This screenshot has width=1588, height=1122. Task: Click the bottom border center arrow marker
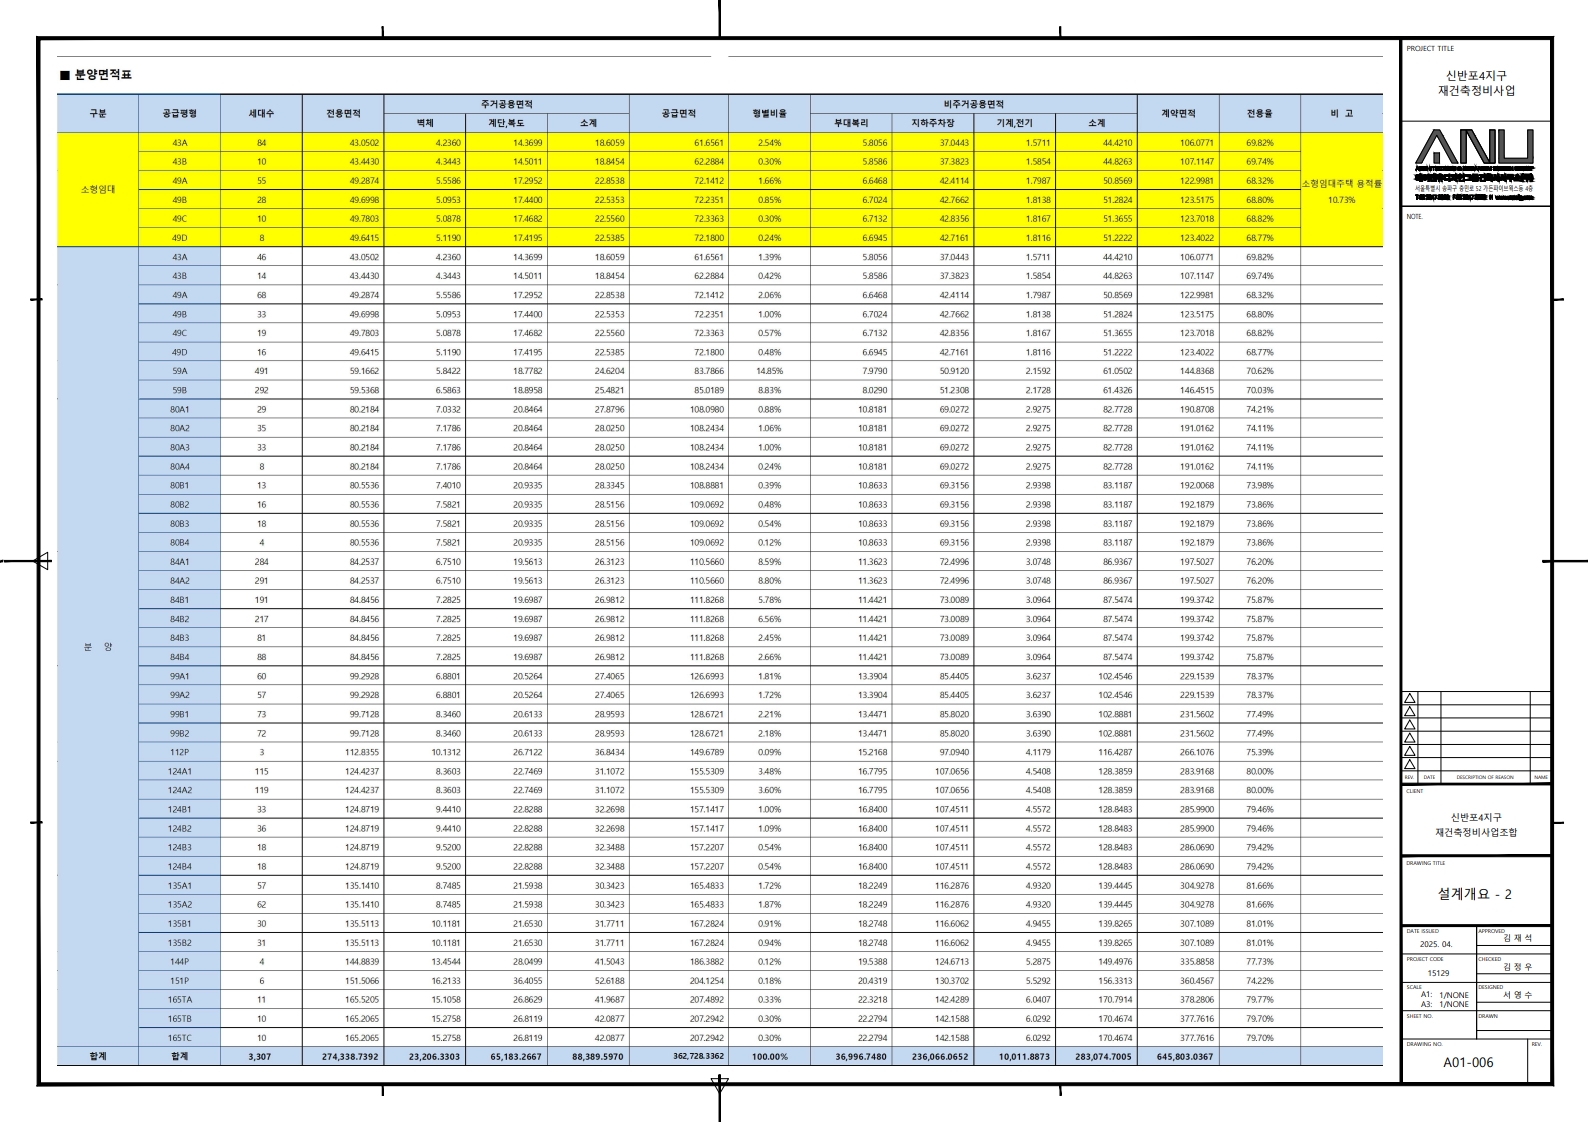[719, 1084]
